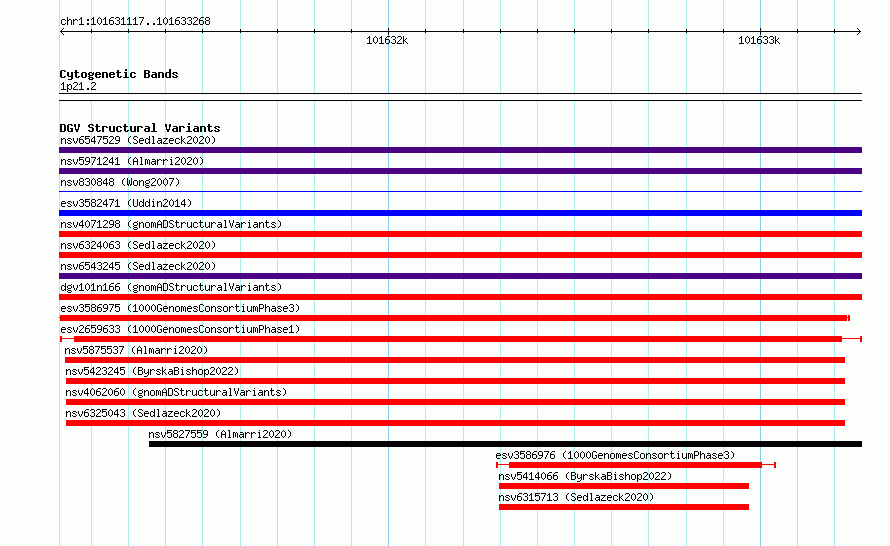Click the red bar under esv3586975
Viewport: 890px width, 546px height.
(x=455, y=318)
